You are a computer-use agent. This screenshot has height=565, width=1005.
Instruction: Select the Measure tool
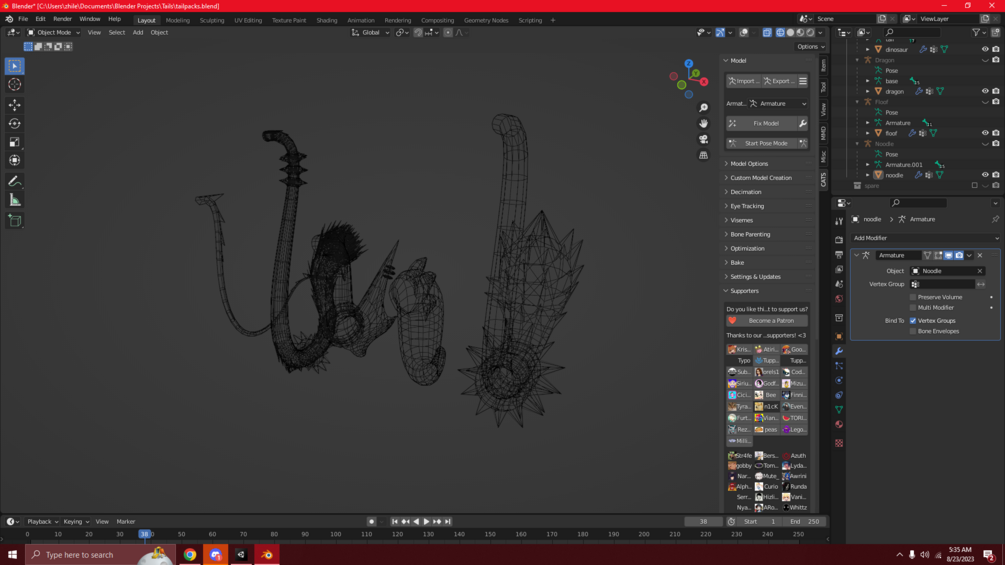pos(15,200)
